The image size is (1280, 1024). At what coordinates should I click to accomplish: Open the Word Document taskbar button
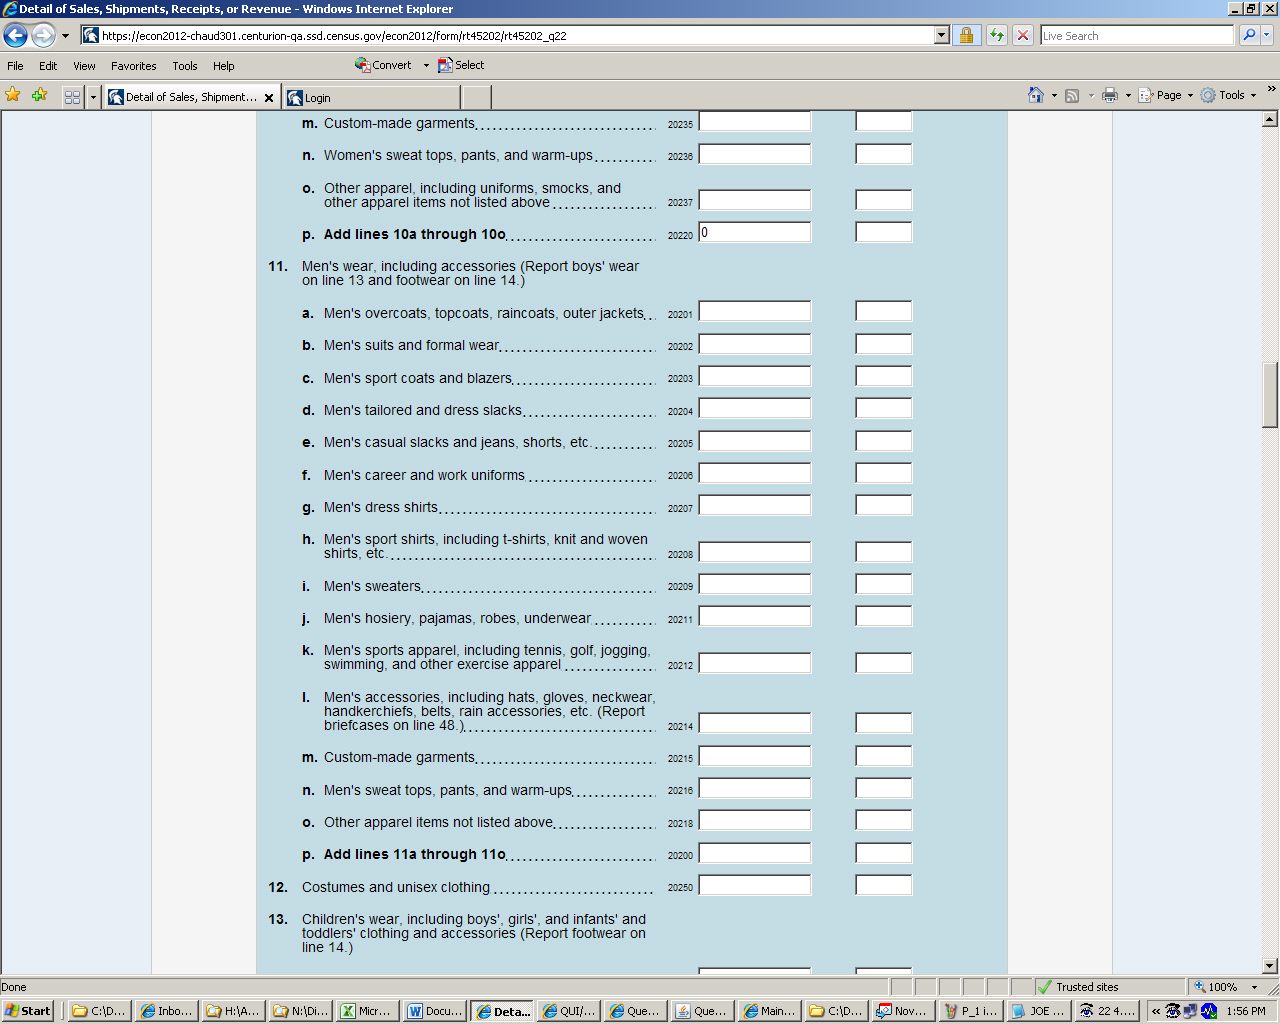point(435,1011)
